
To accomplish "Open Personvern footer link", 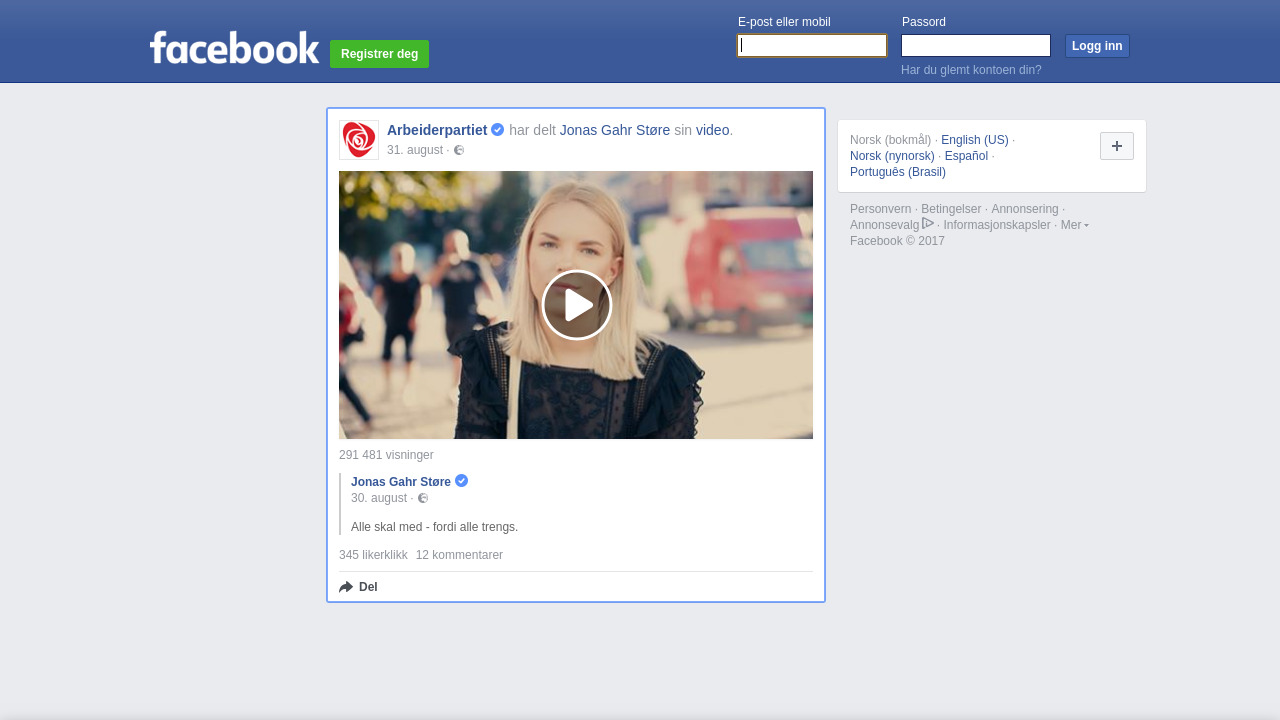I will (881, 209).
